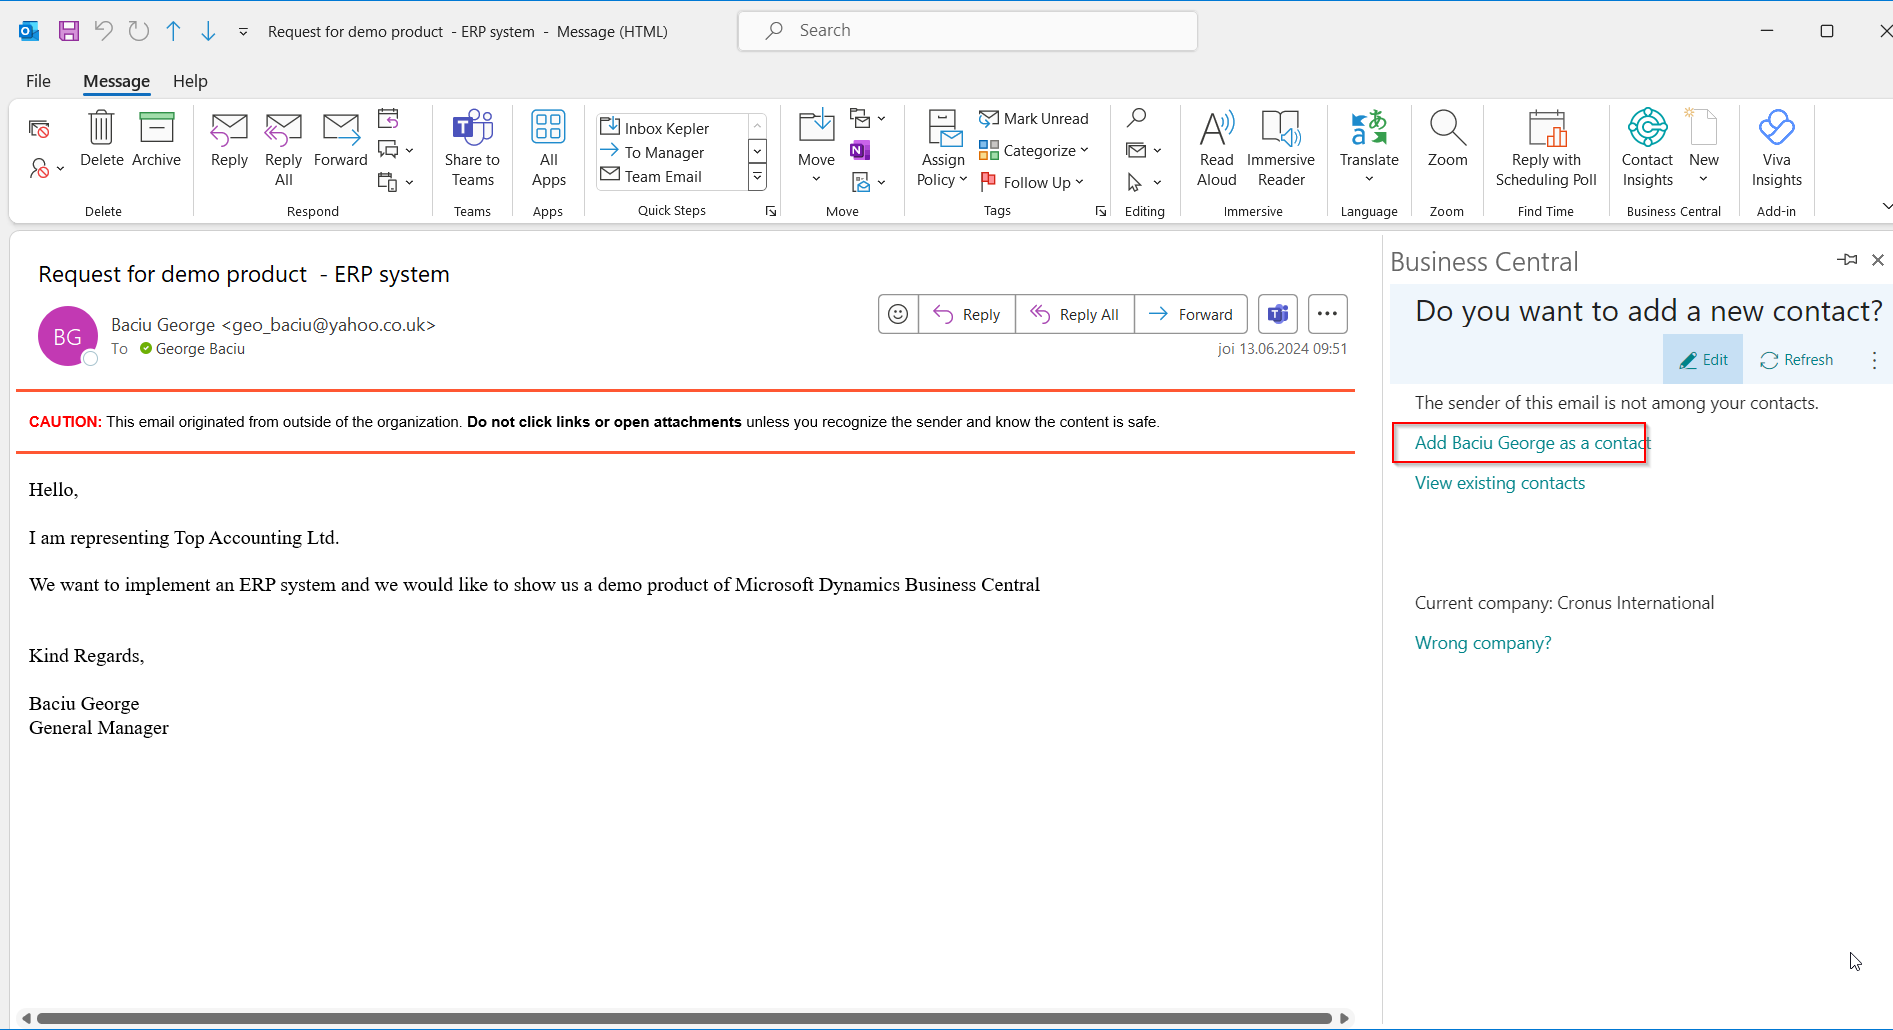Viewport: 1893px width, 1030px height.
Task: Archive the message
Action: (156, 140)
